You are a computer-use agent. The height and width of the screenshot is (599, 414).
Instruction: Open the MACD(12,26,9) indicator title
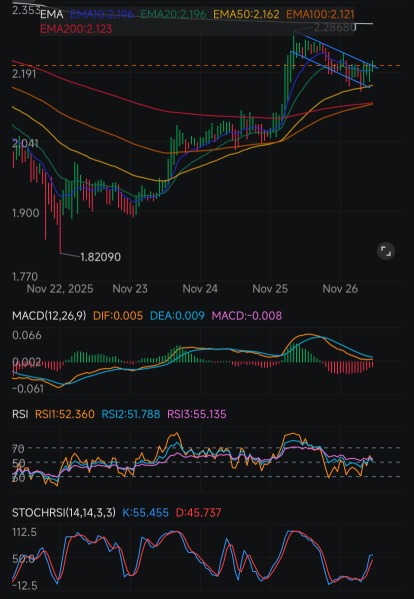(49, 316)
